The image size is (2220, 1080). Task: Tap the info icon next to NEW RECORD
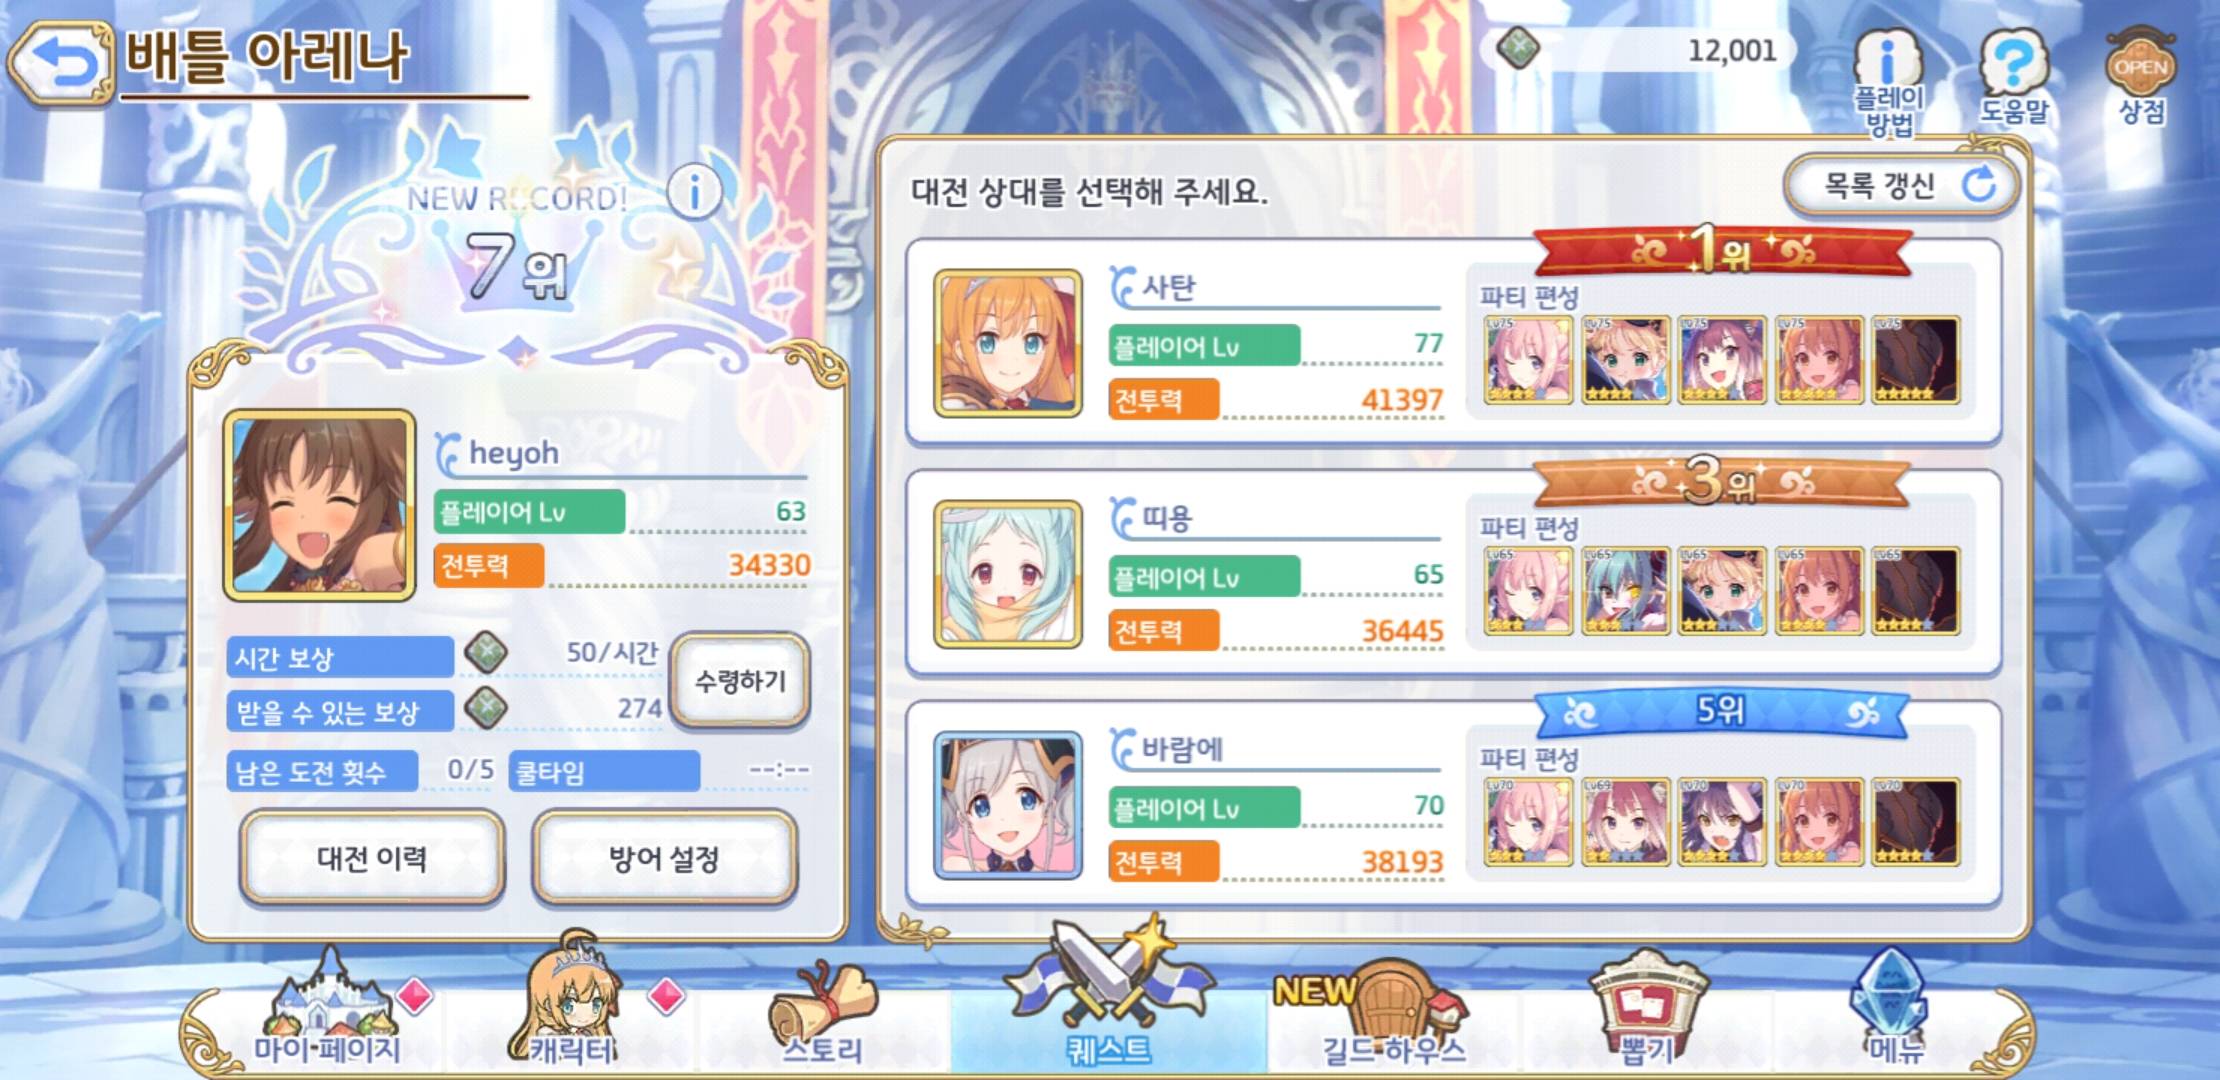click(x=694, y=190)
